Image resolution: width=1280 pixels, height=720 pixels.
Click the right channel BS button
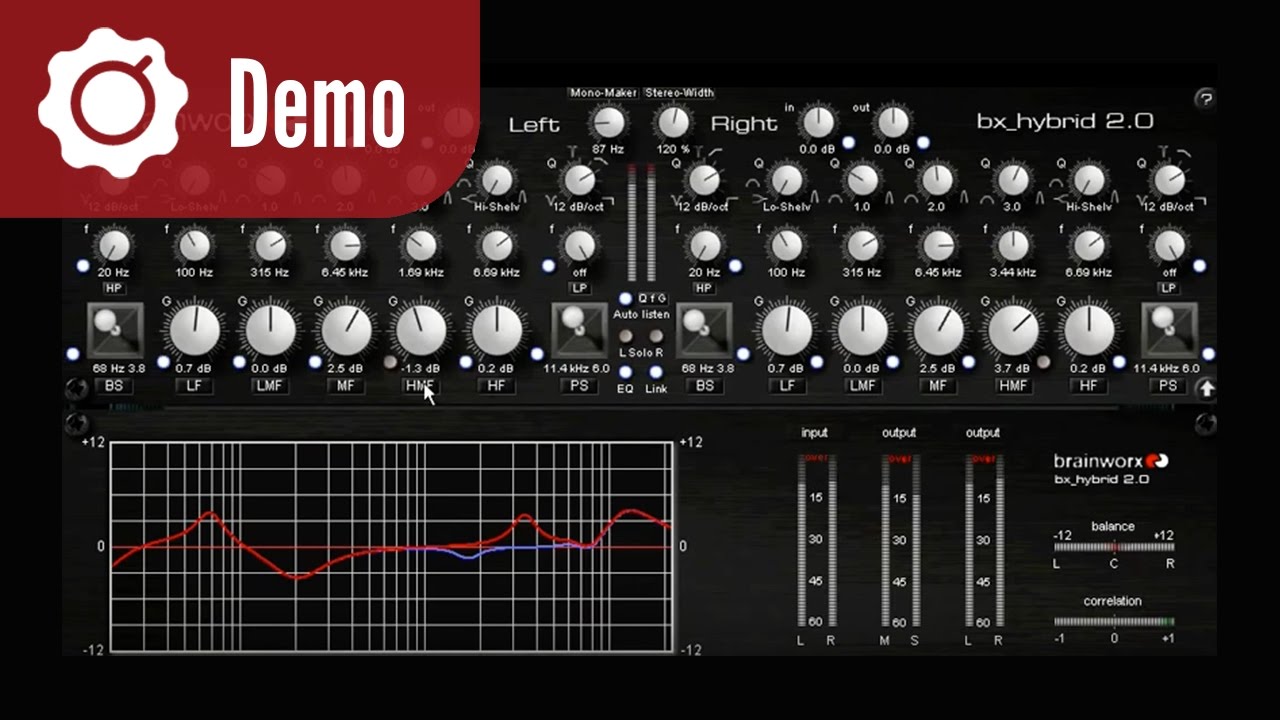tap(705, 386)
